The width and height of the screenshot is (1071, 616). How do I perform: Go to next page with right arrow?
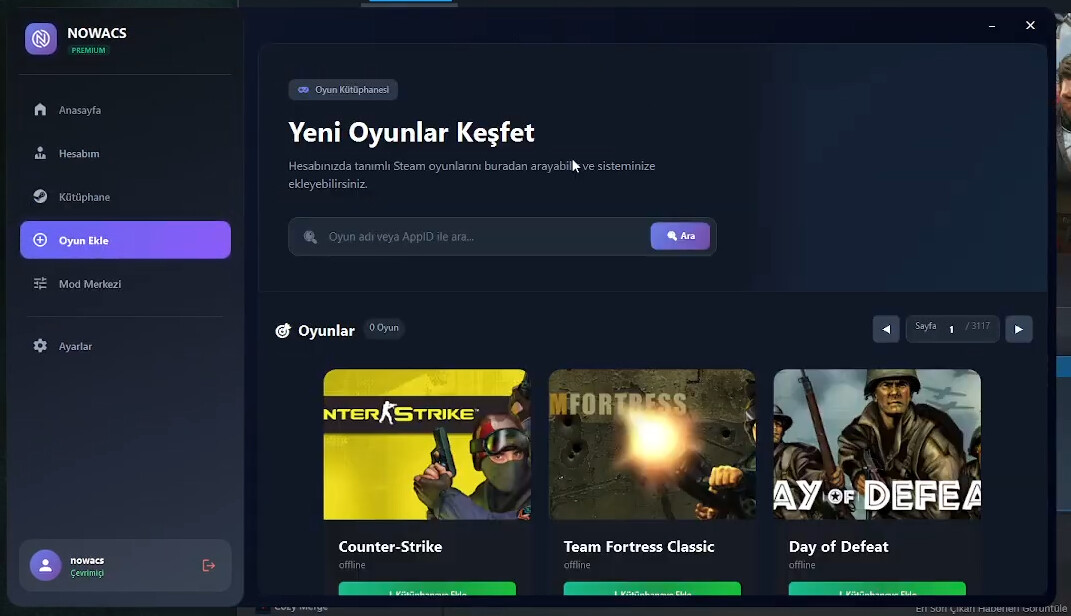[1018, 329]
